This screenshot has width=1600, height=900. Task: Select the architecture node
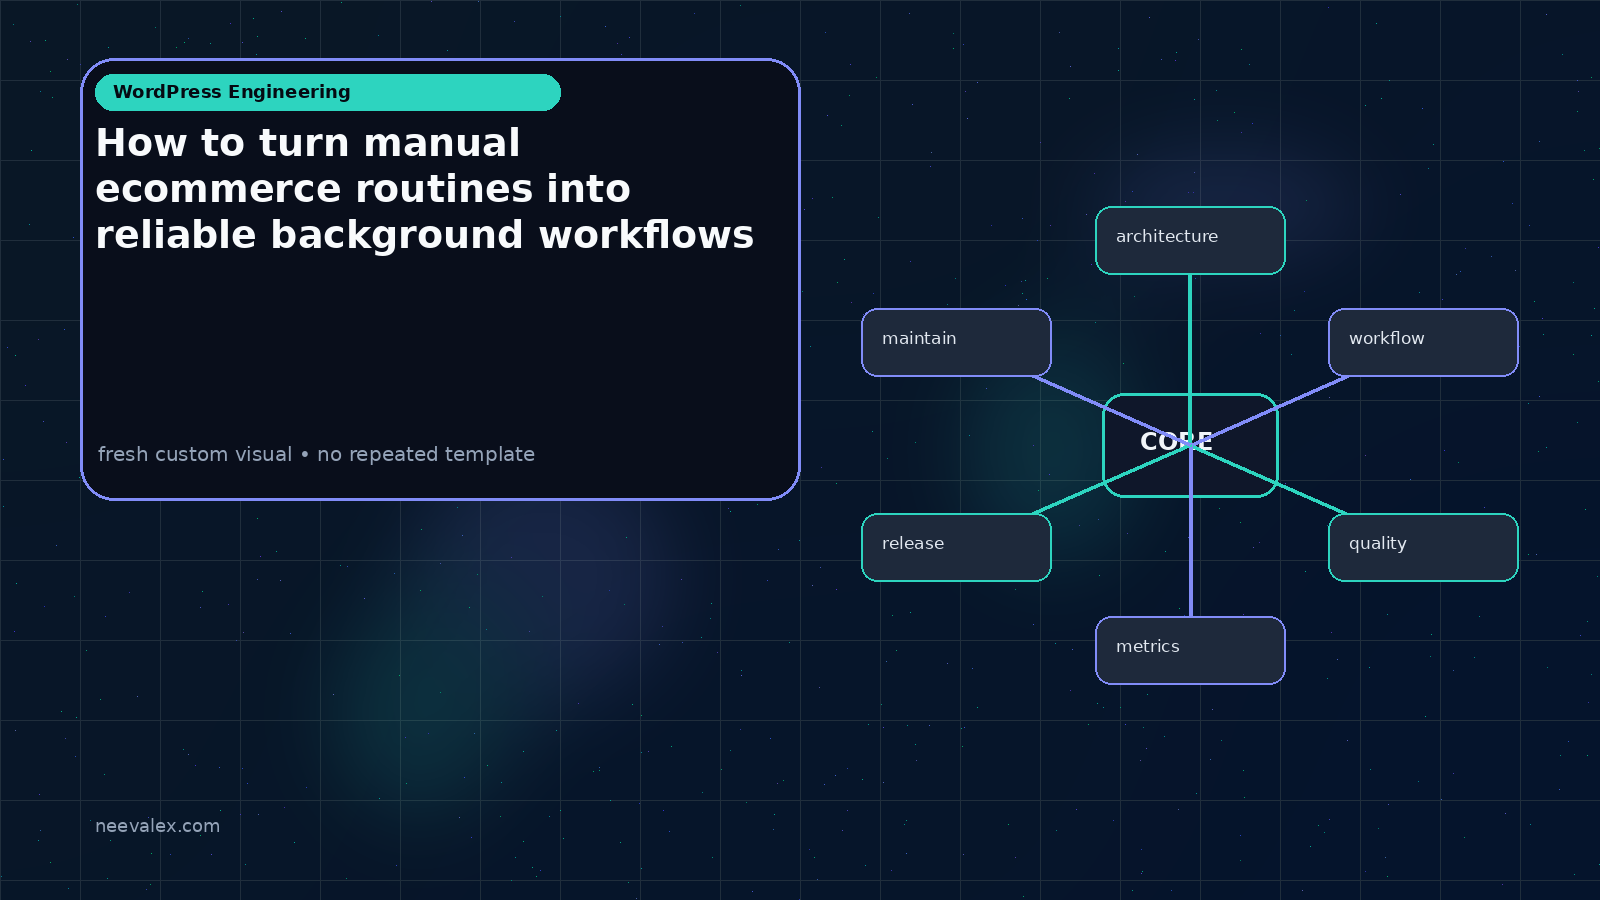[x=1190, y=240]
